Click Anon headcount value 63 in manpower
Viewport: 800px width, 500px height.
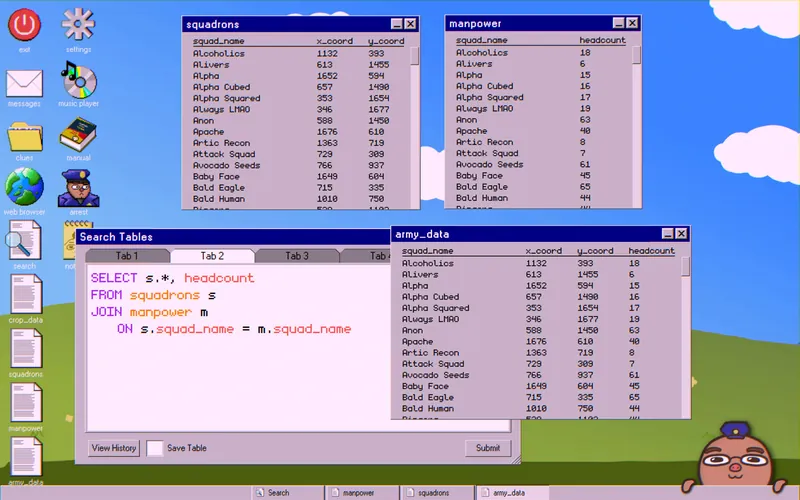point(585,119)
